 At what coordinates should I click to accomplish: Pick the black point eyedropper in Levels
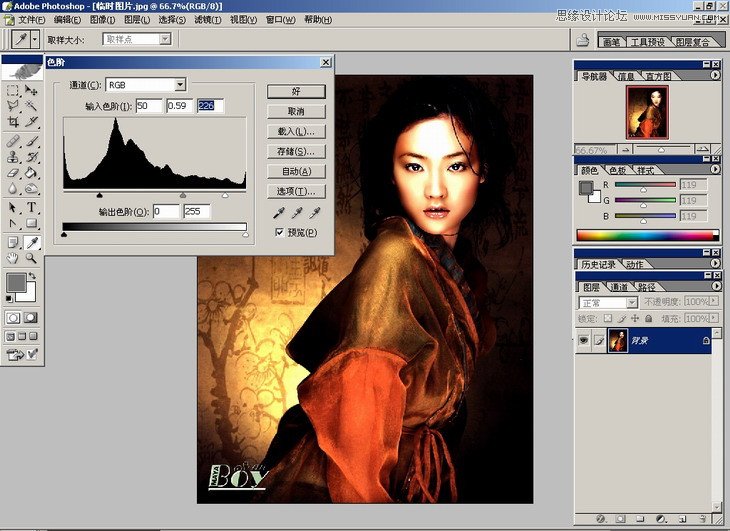click(x=278, y=213)
